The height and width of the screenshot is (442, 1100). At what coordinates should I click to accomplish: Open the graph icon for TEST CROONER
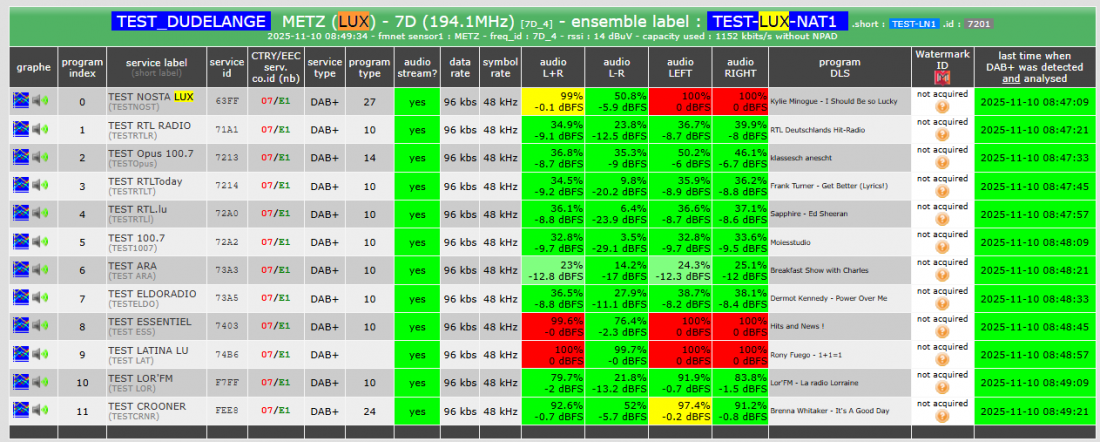coord(21,410)
